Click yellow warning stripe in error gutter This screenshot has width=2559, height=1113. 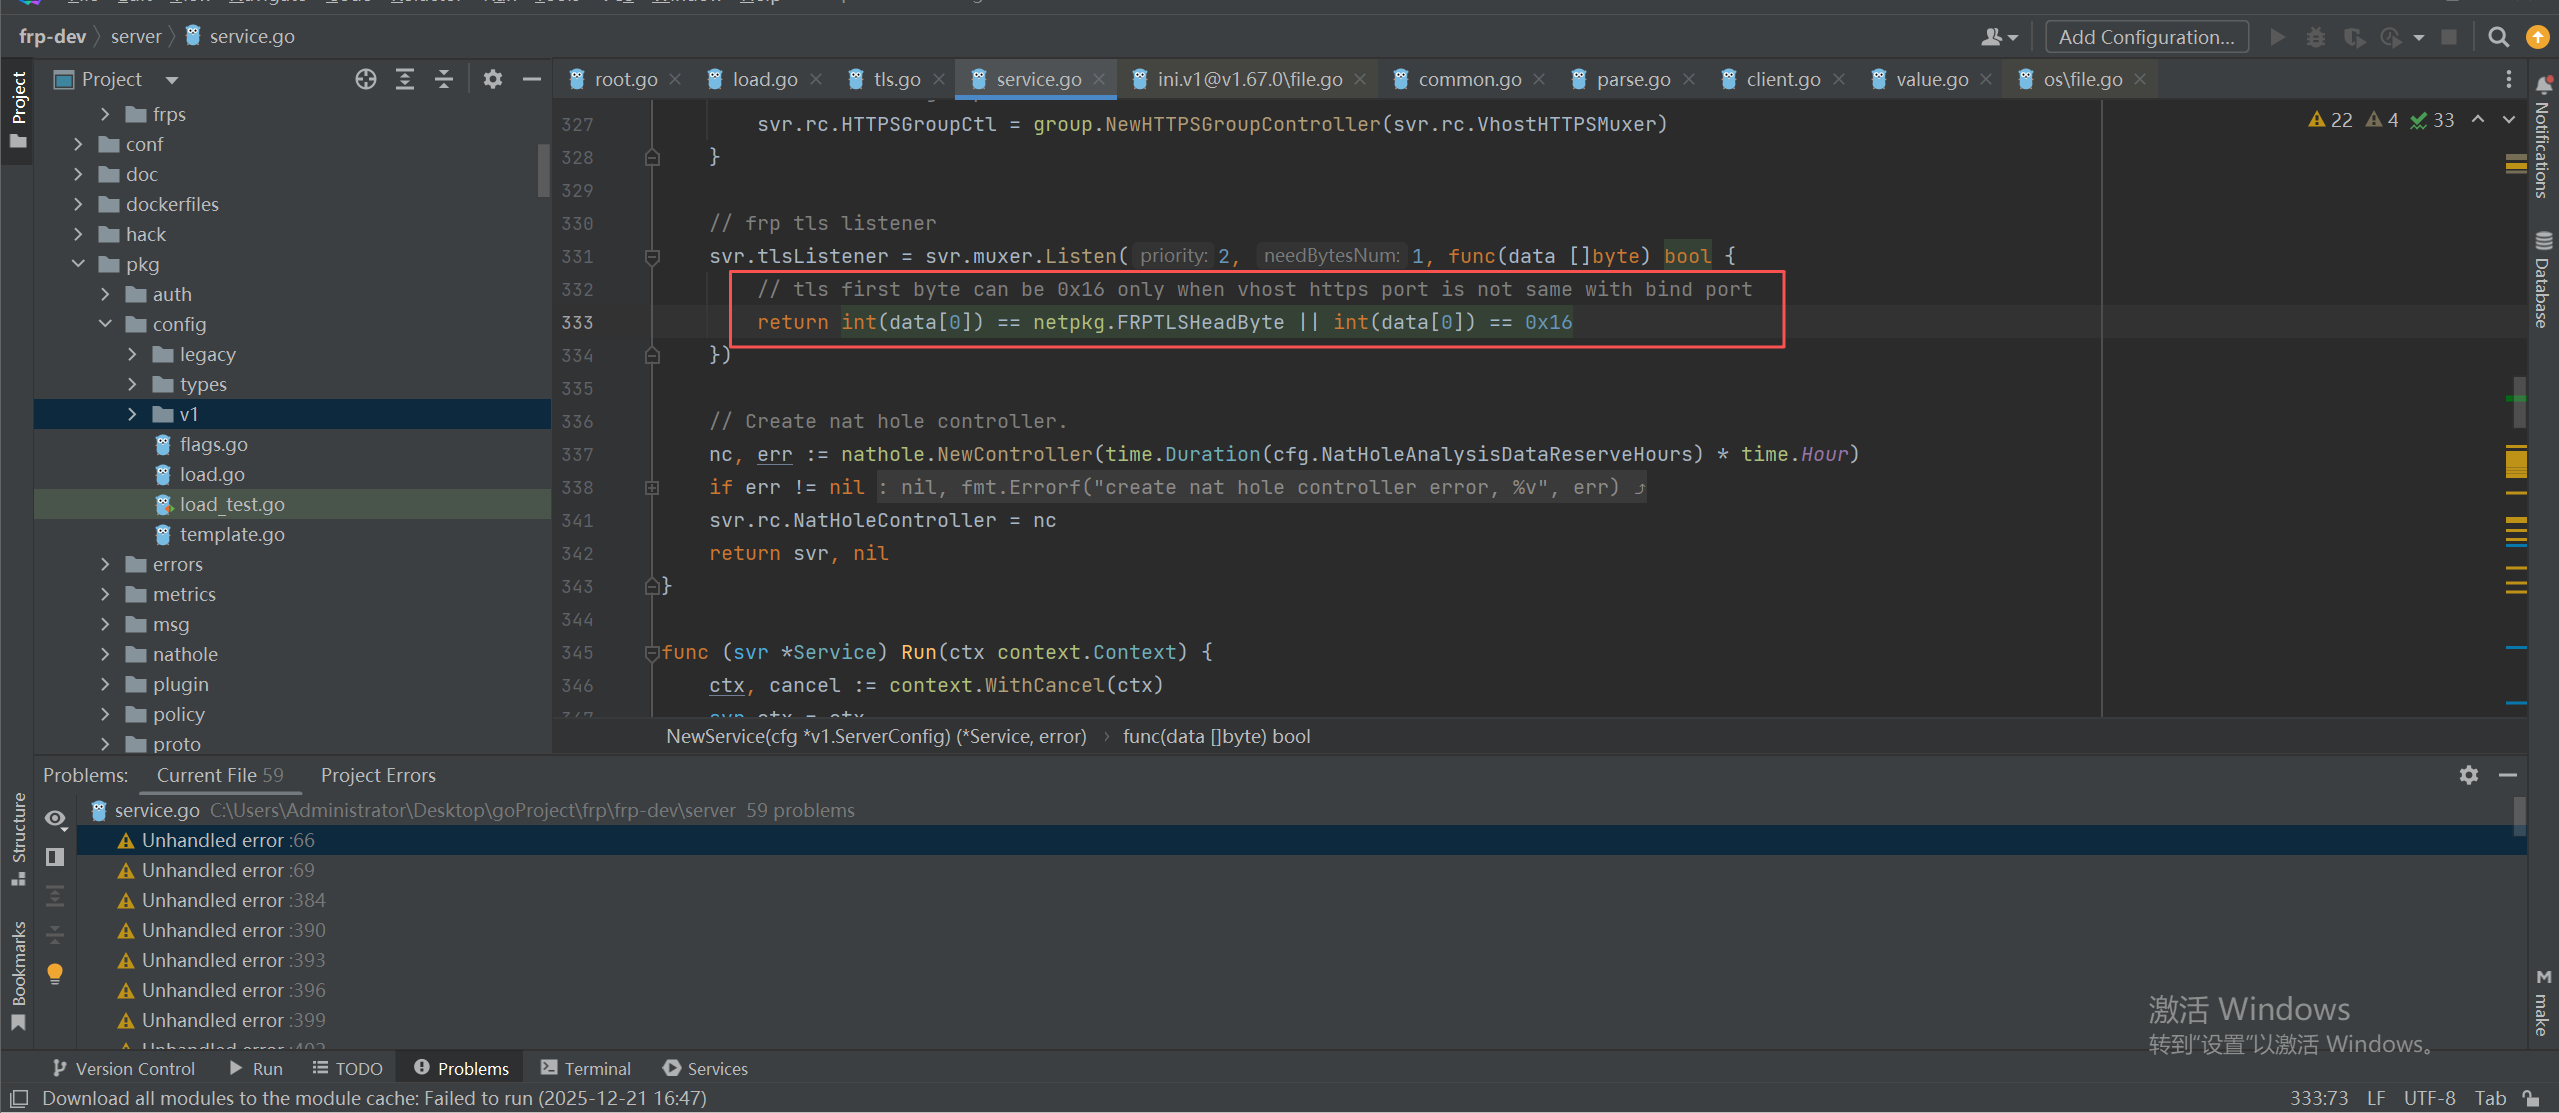(2516, 463)
